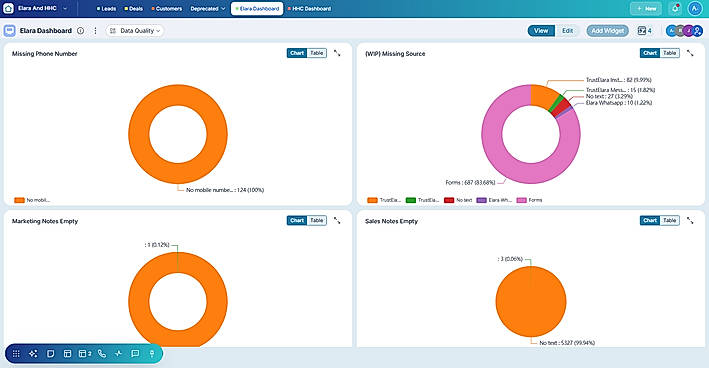Click the orange No mobile legend swatch
The width and height of the screenshot is (709, 368).
(19, 200)
